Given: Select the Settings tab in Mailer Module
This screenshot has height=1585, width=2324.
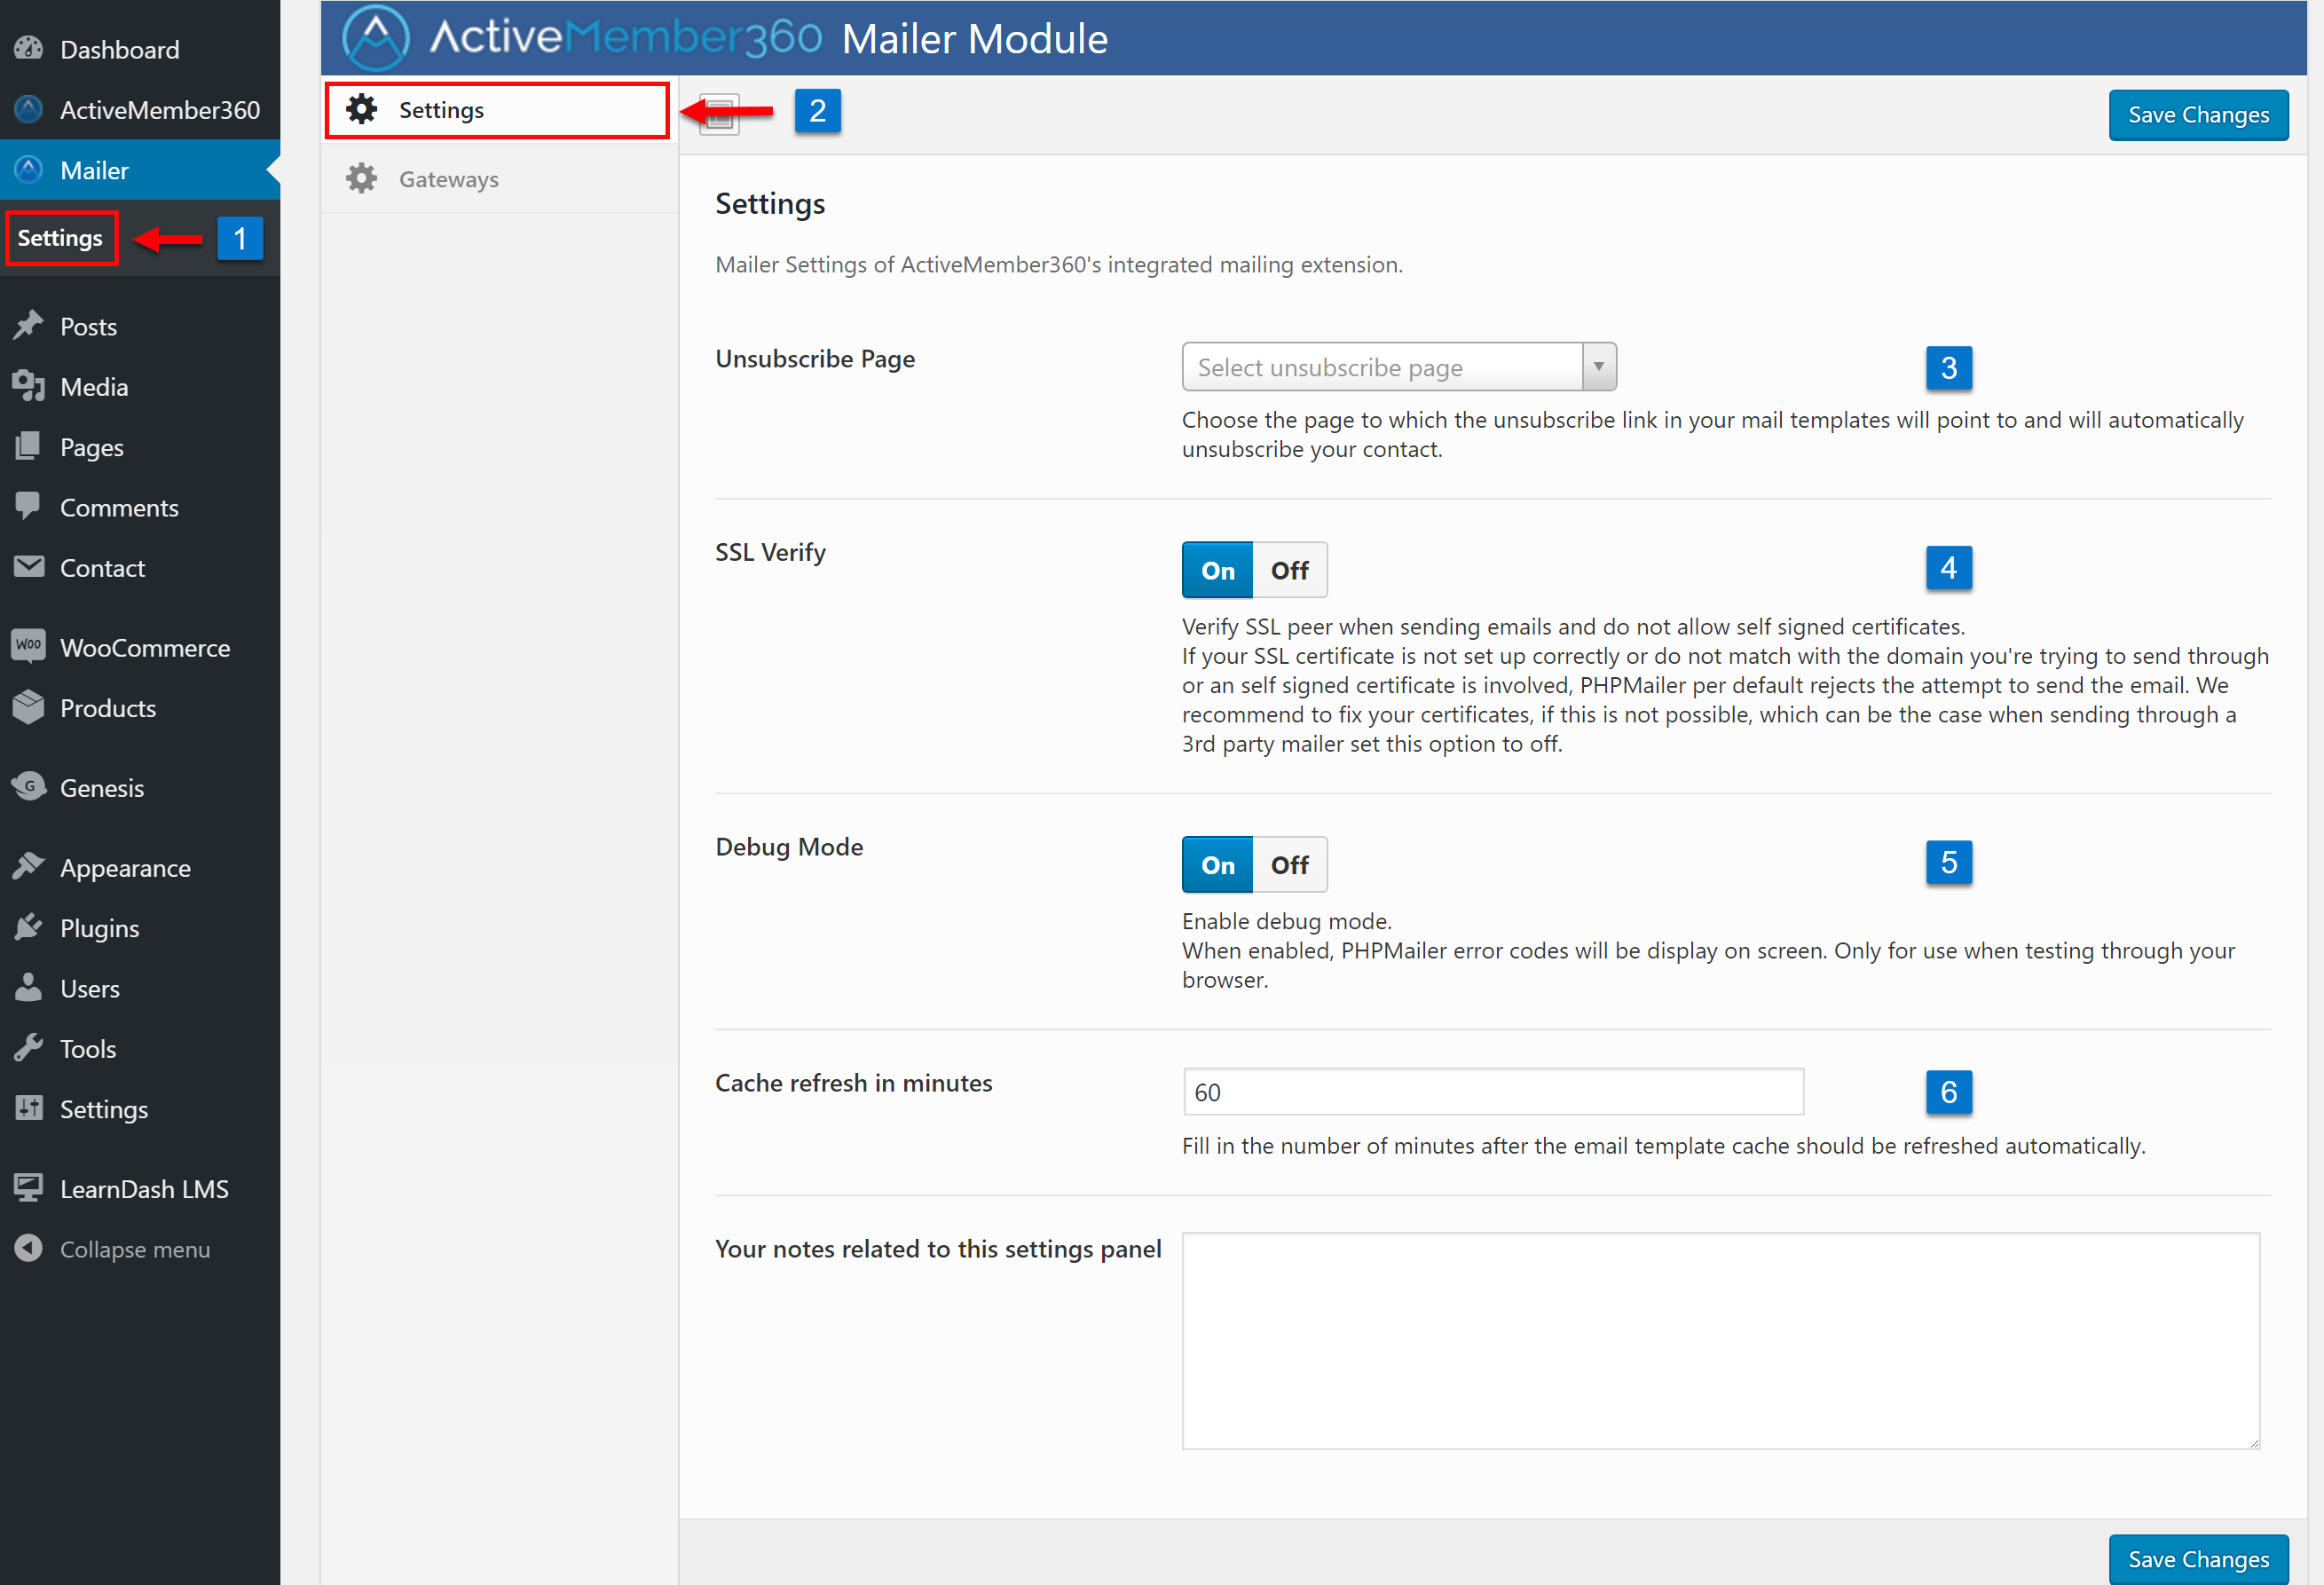Looking at the screenshot, I should 497,110.
